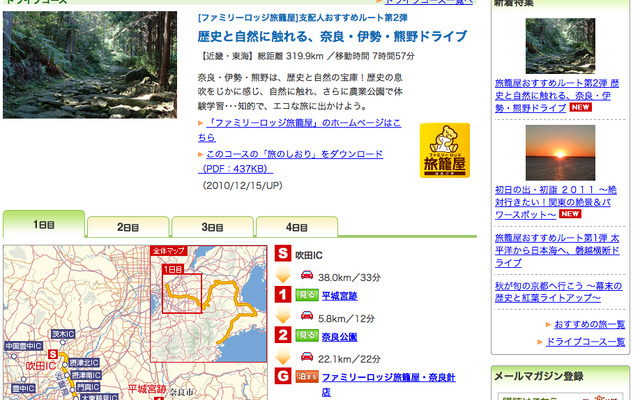Screen dimensions: 640x400
Task: Switch to the 4日目 tab
Action: (x=297, y=227)
